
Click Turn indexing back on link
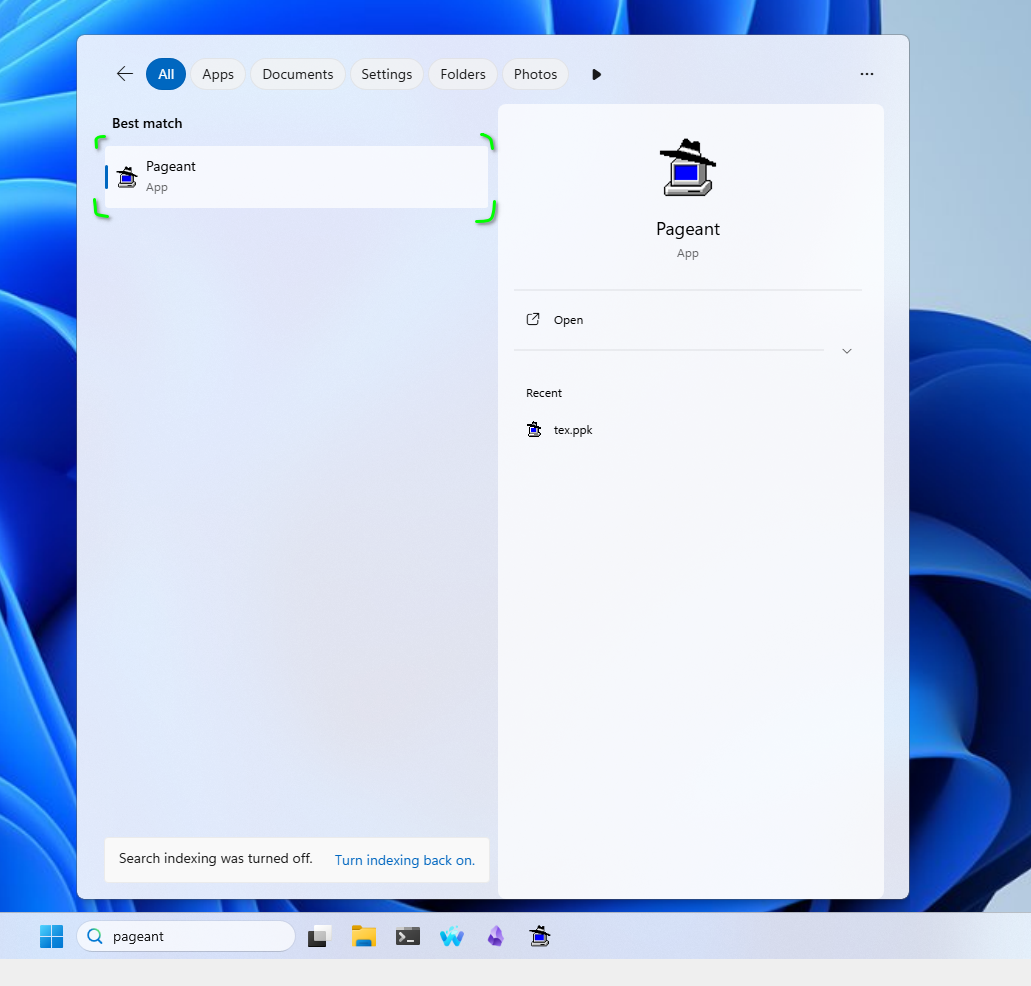(404, 860)
